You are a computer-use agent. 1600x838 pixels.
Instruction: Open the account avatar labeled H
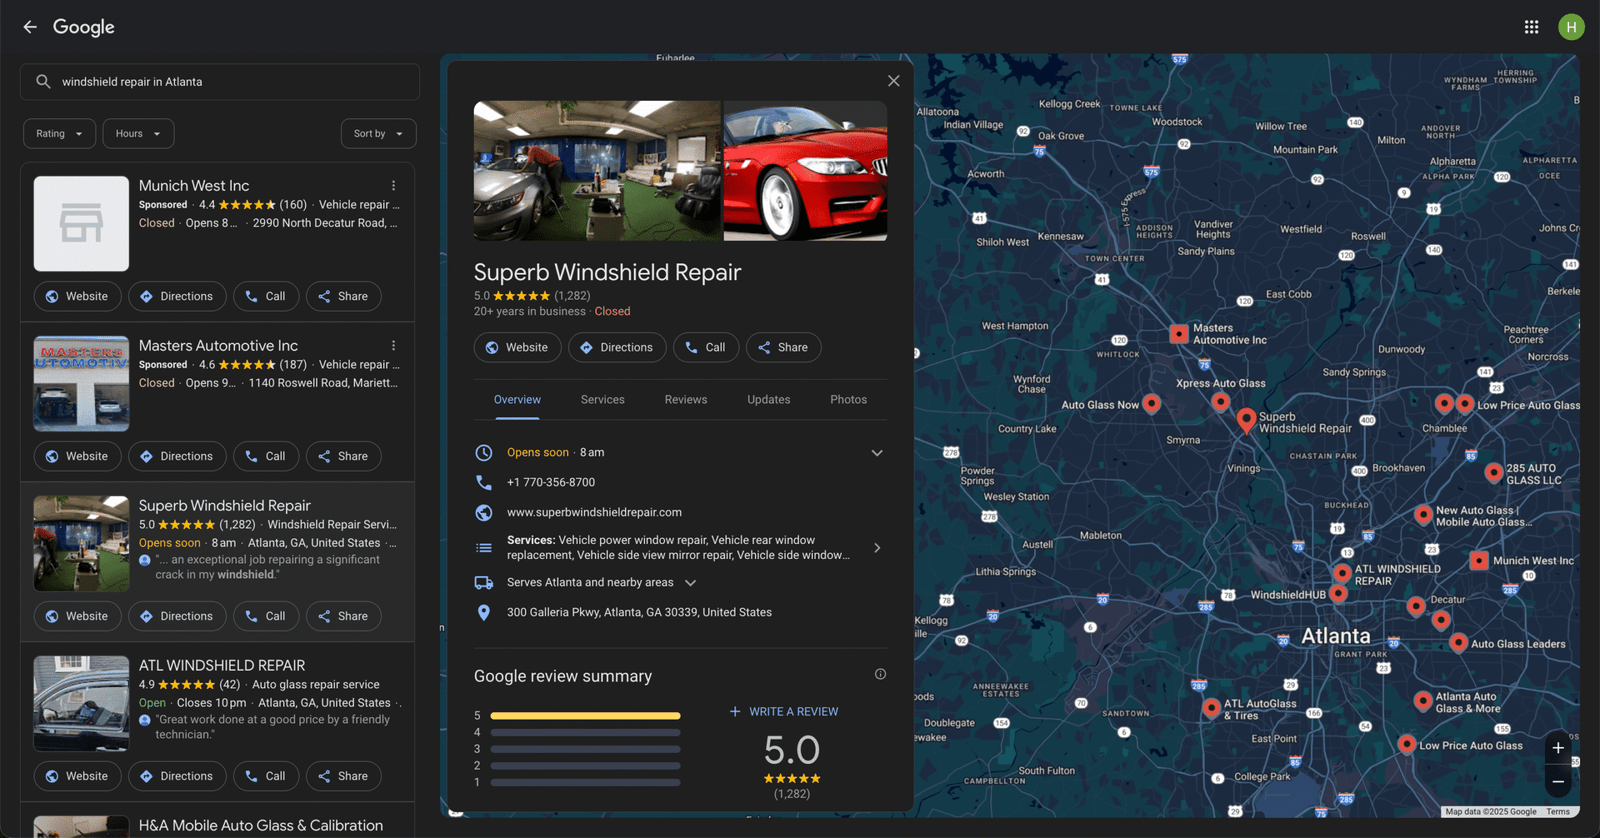point(1571,27)
